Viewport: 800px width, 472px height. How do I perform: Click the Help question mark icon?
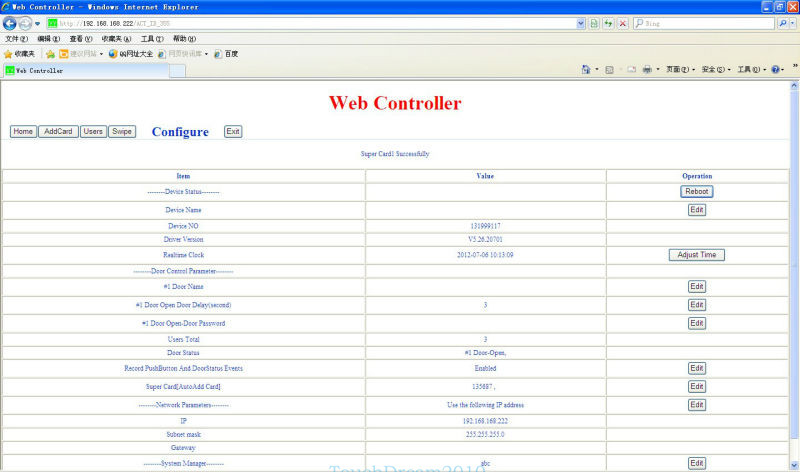click(x=775, y=69)
